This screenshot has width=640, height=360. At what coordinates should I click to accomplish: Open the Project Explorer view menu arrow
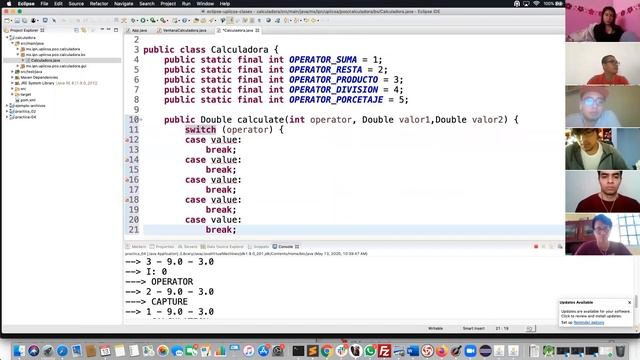[102, 30]
